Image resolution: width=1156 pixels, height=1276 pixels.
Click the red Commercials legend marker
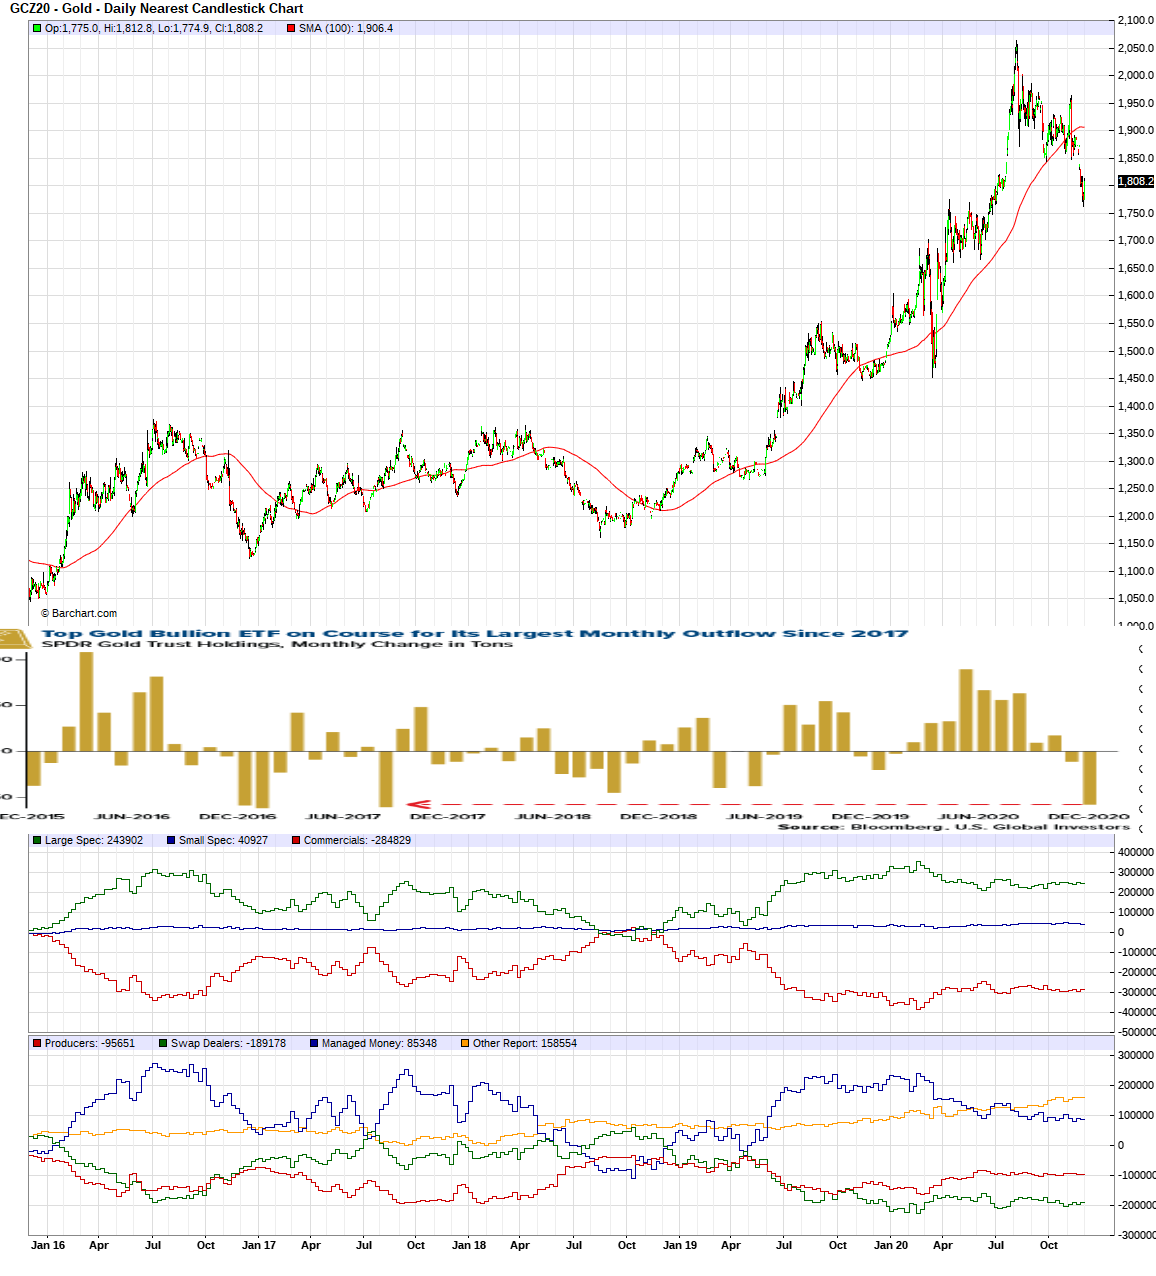296,840
